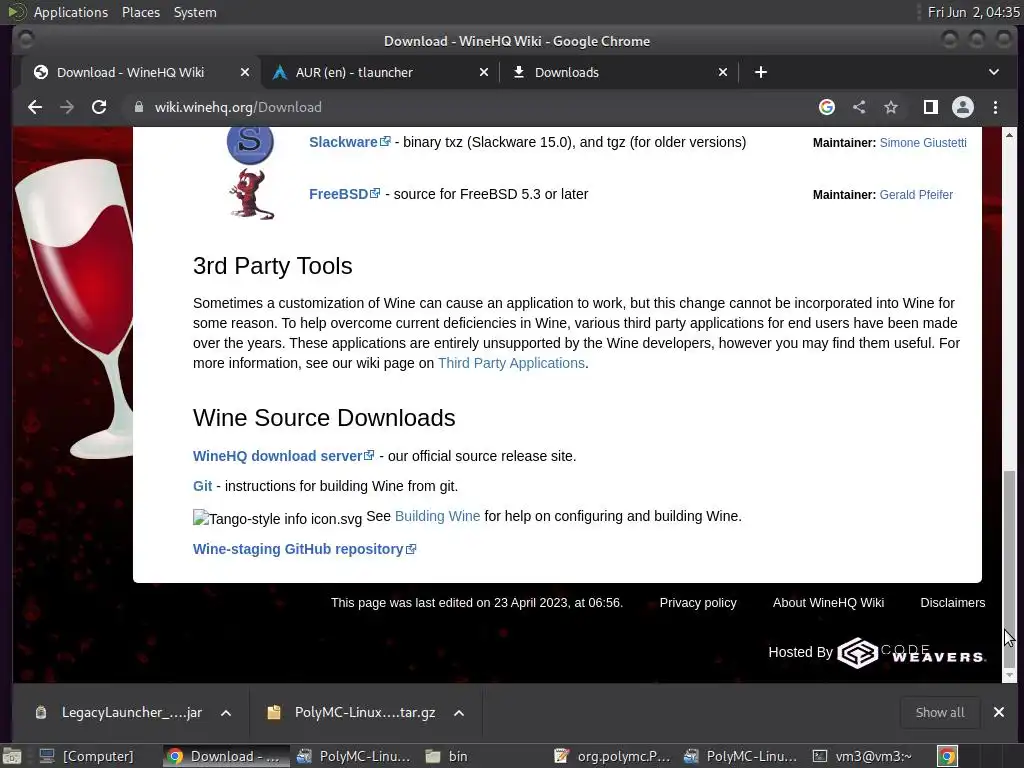Open the Places menu

point(140,12)
